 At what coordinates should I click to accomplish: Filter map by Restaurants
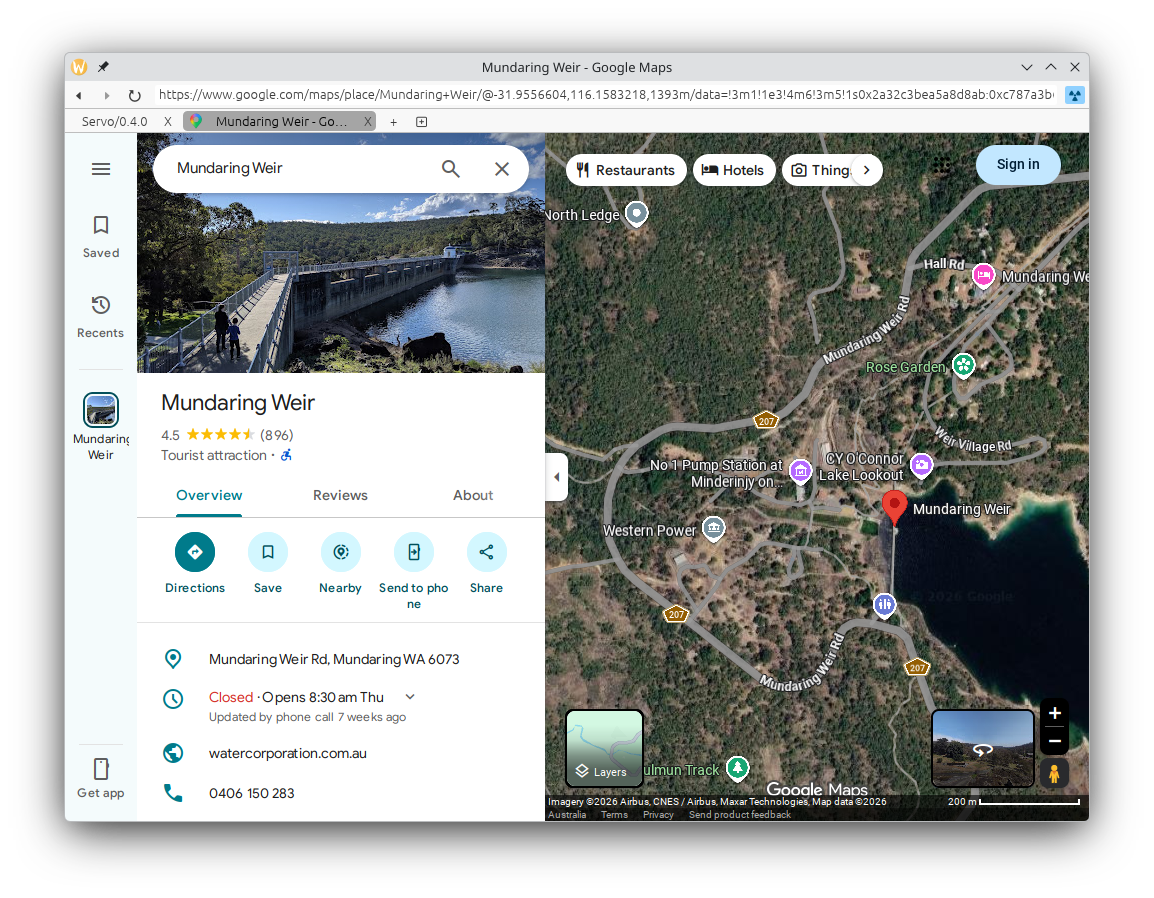coord(626,170)
